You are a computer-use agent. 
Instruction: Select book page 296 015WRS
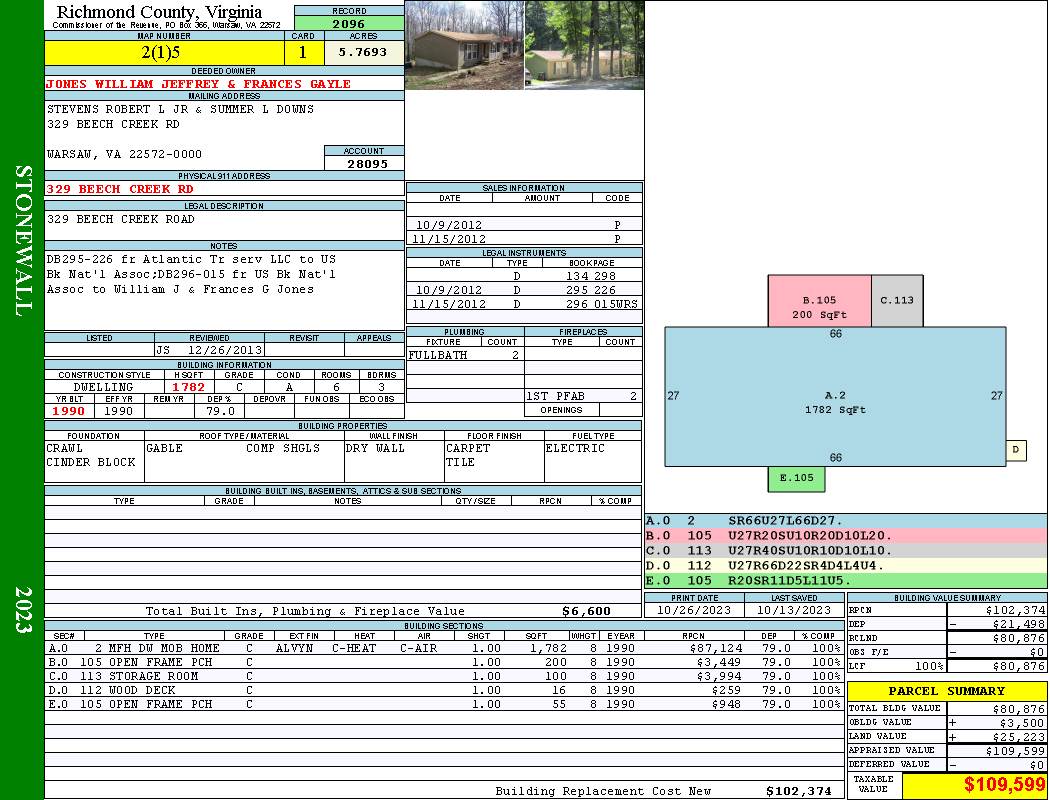tap(601, 304)
